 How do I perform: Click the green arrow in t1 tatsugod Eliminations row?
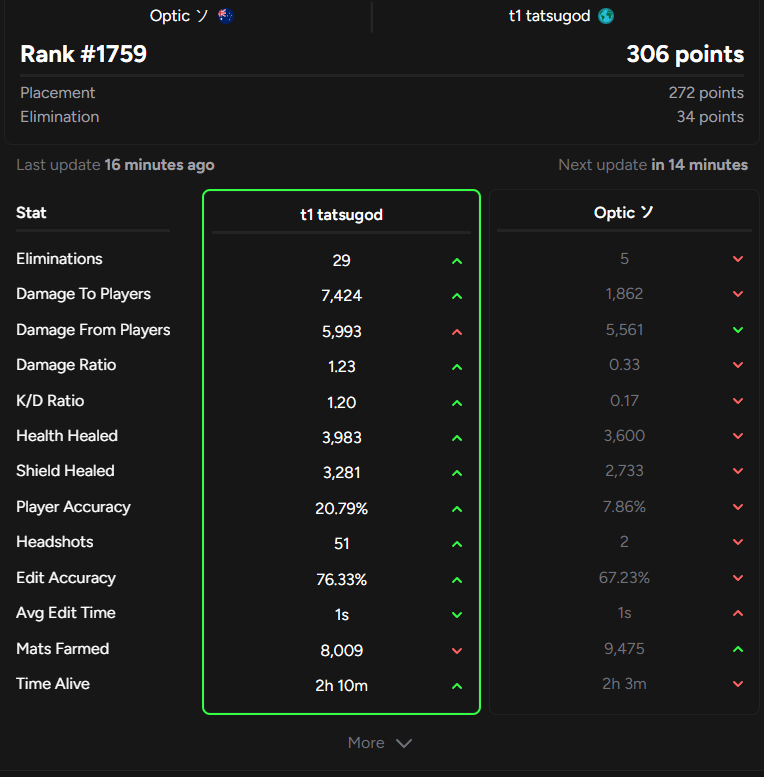pos(457,261)
